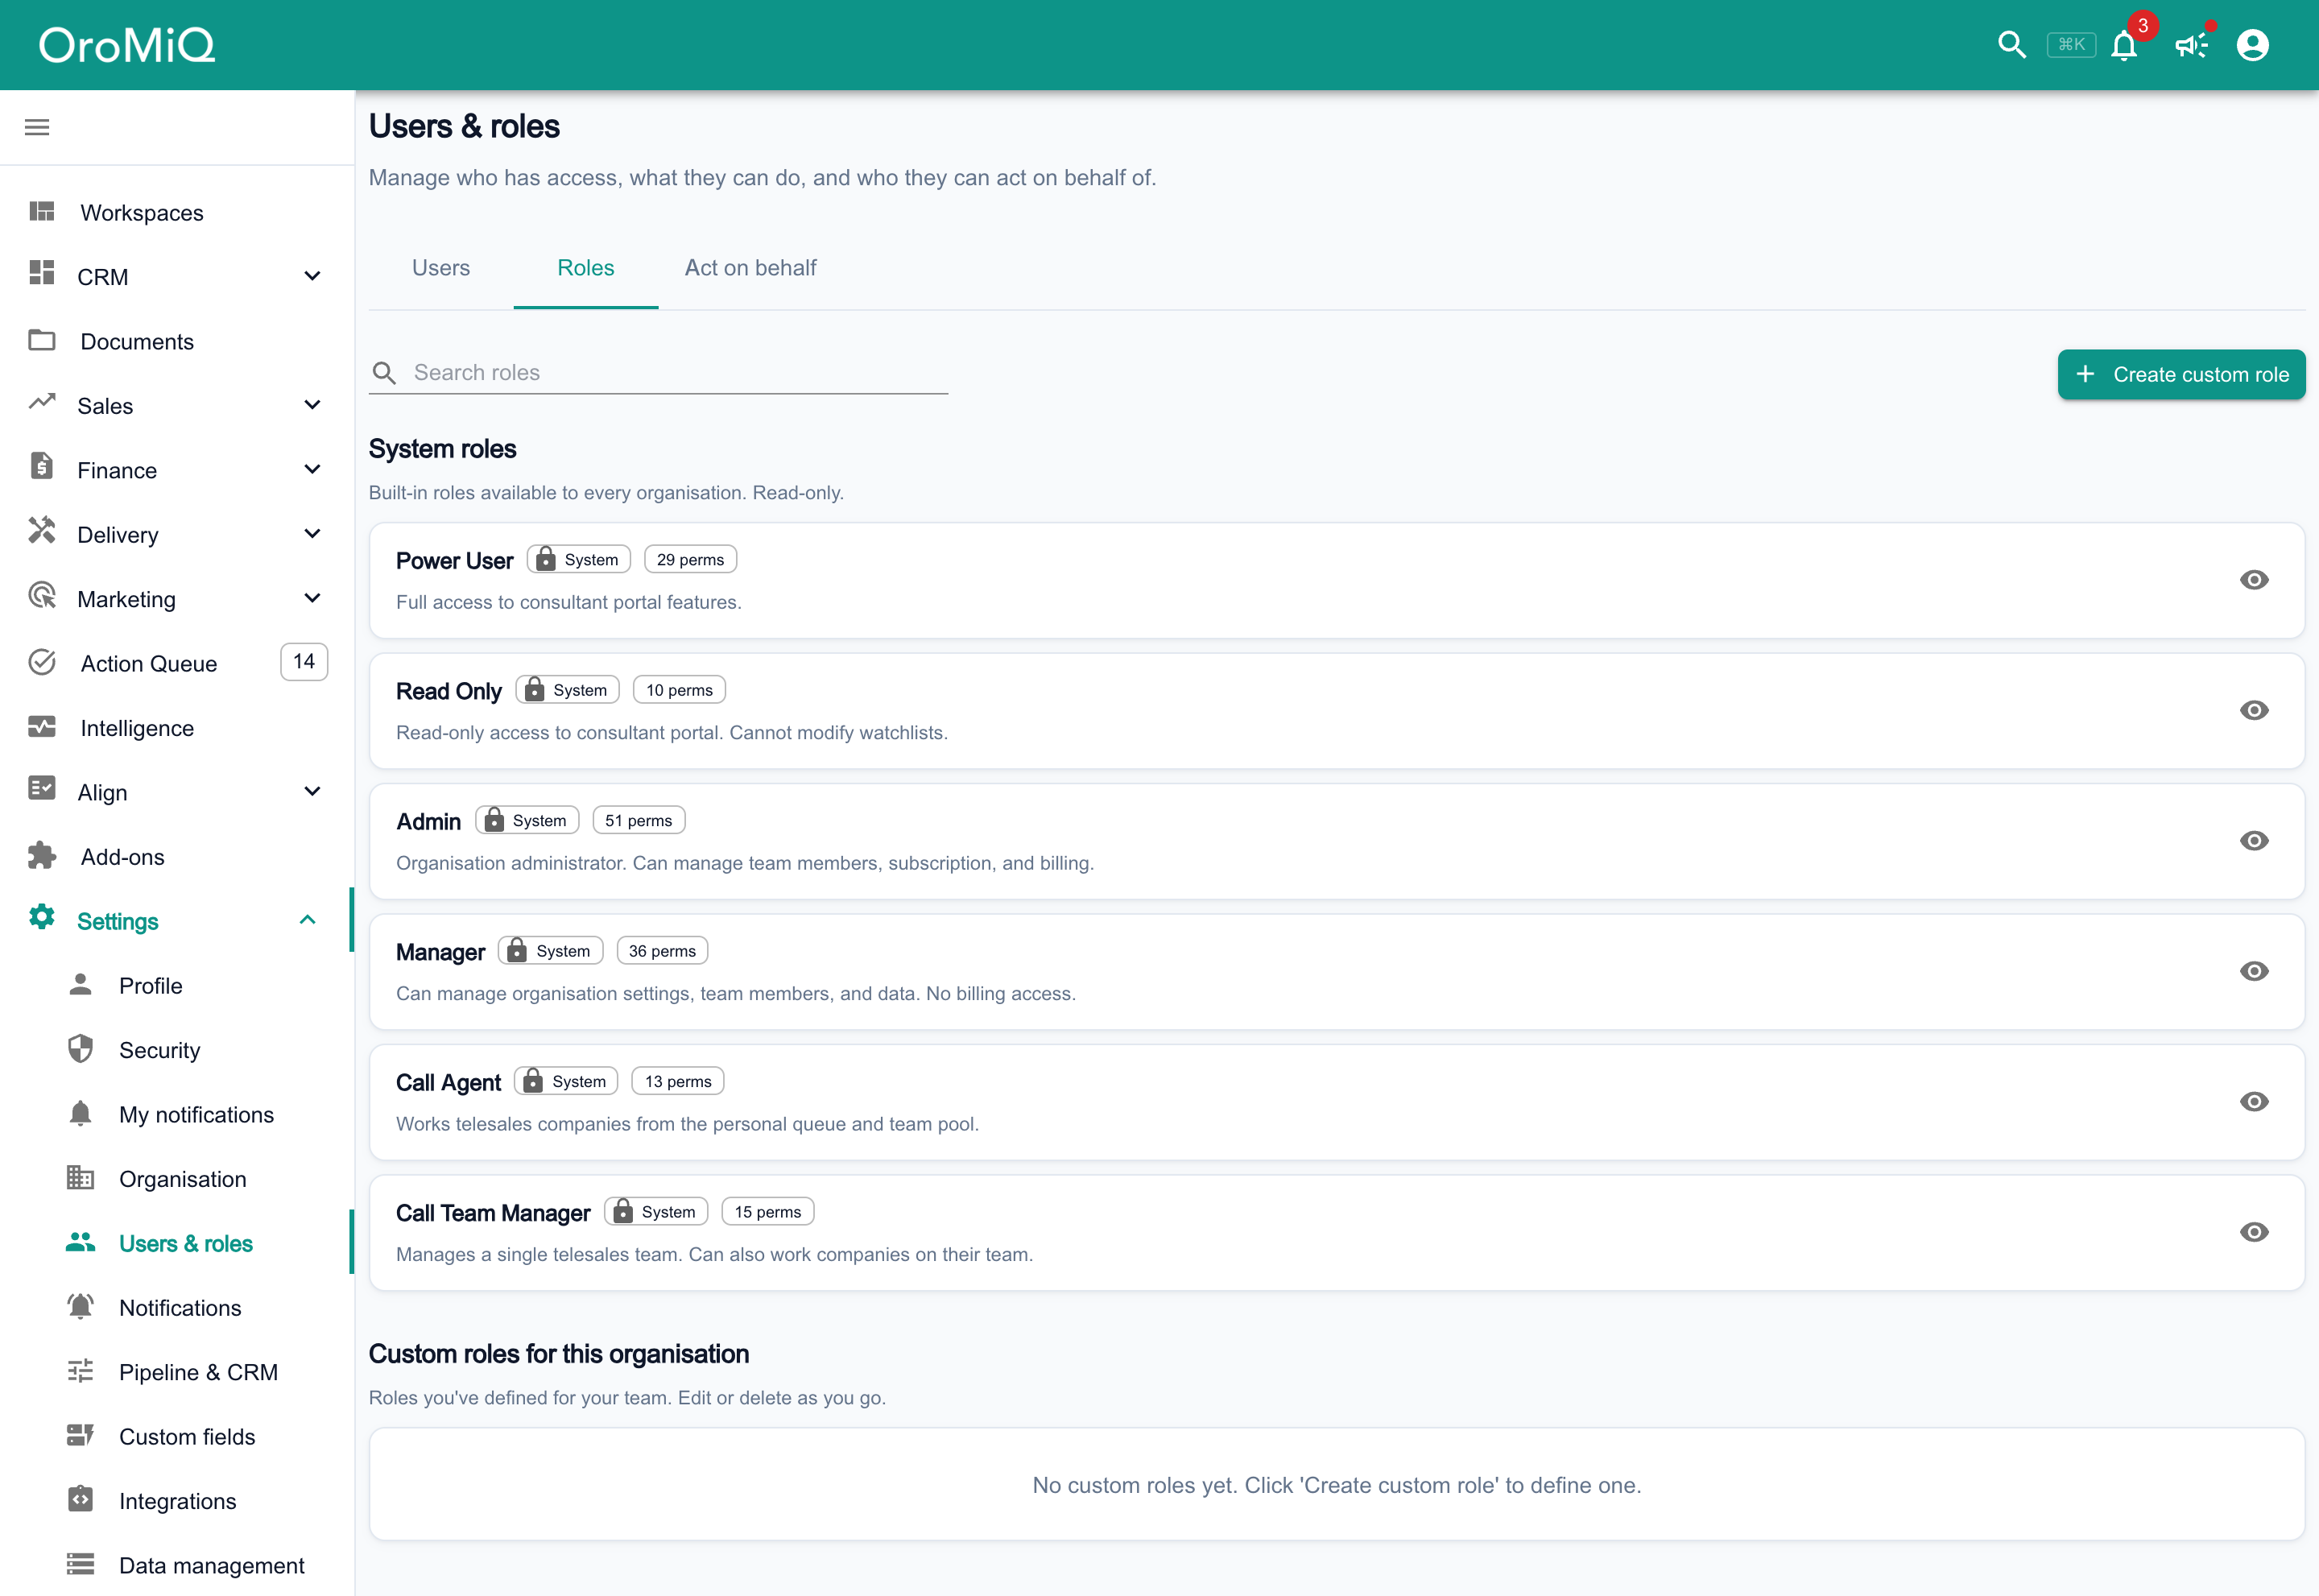
Task: View Admin role details eye icon
Action: click(2254, 841)
